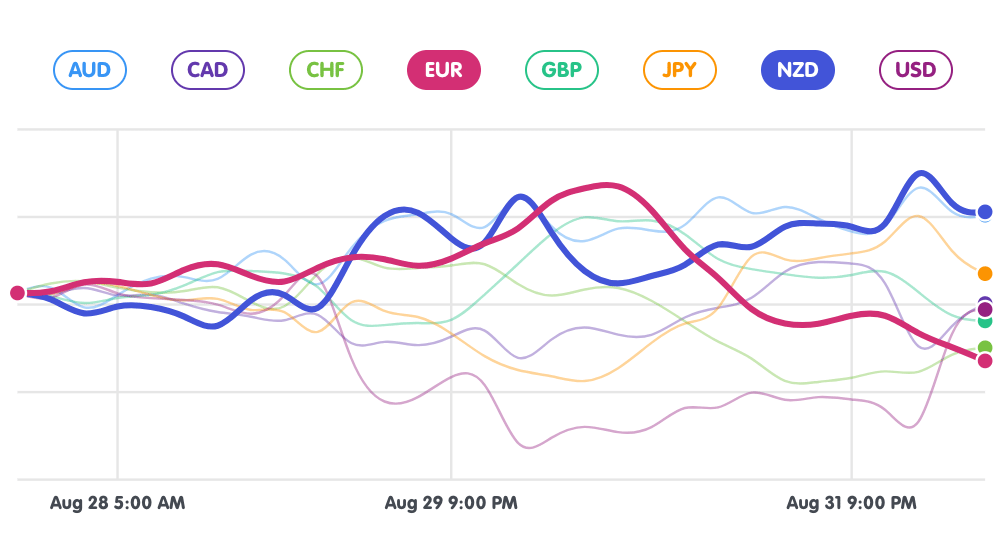Viewport: 1008px width, 555px height.
Task: Turn on the JPY currency line
Action: point(679,71)
